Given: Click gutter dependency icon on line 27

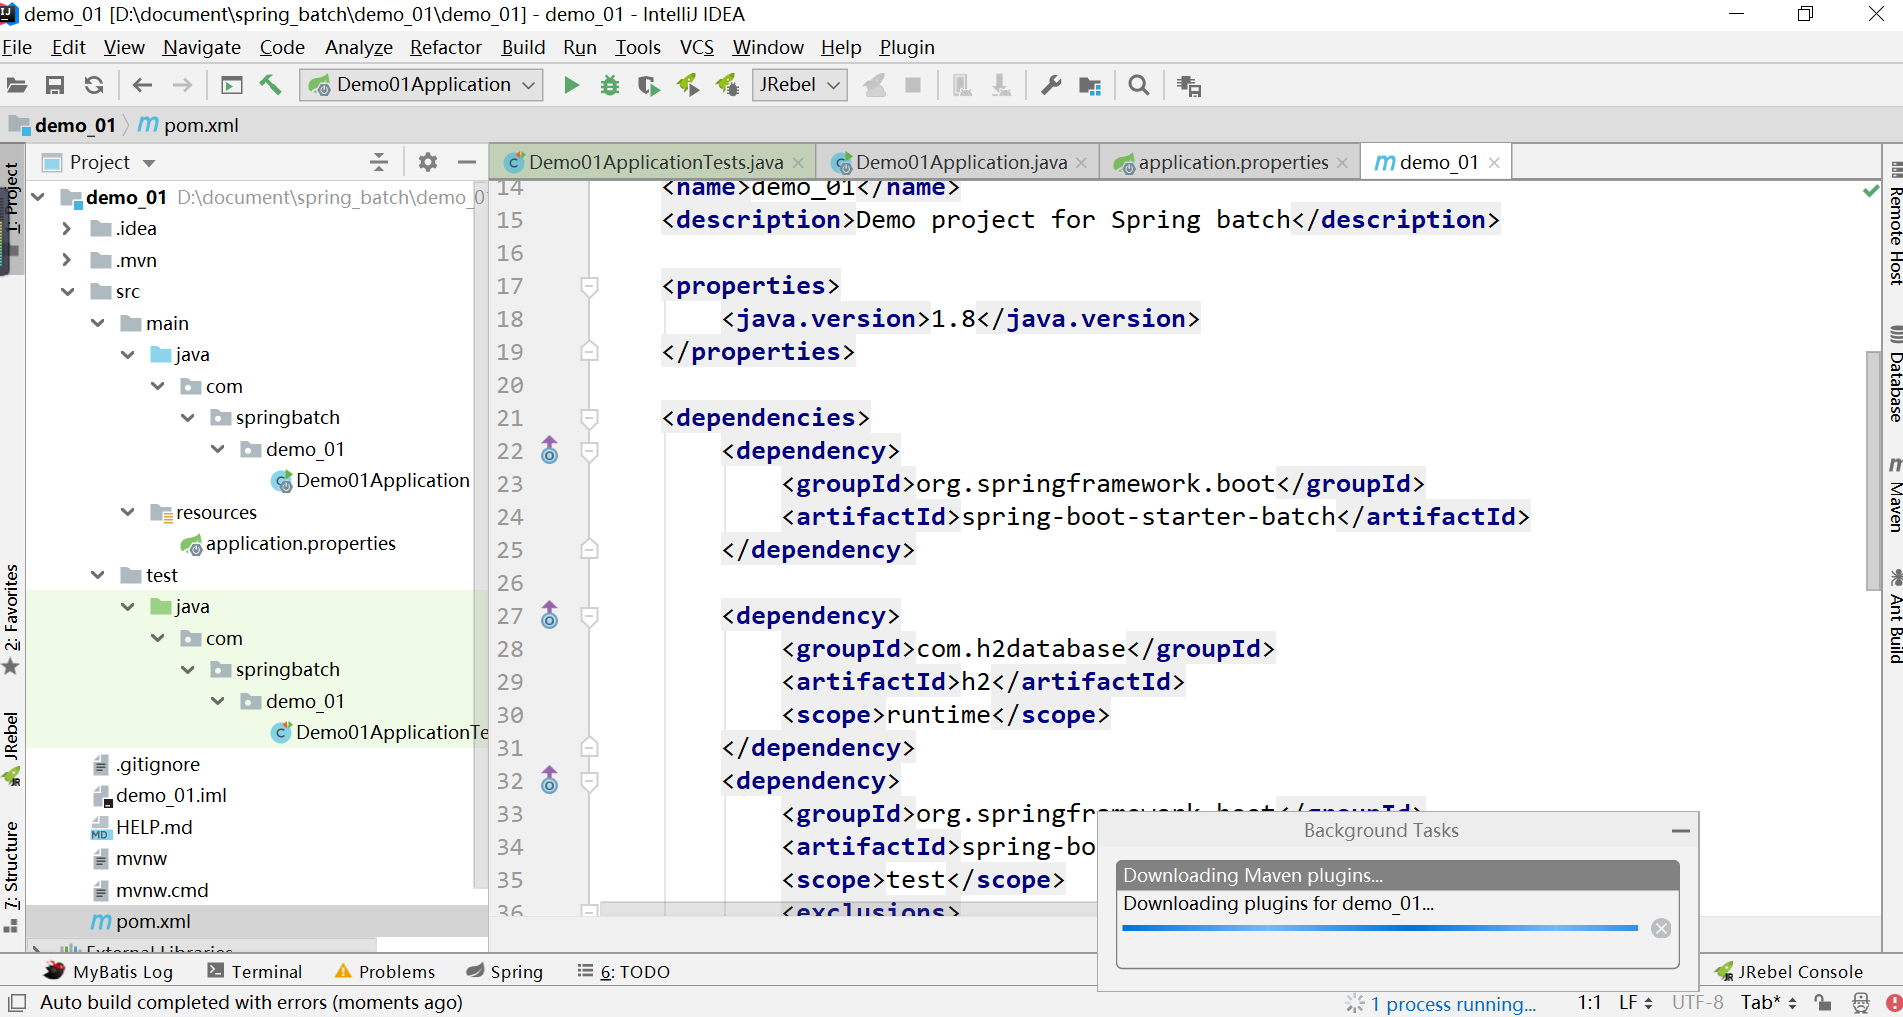Looking at the screenshot, I should [549, 616].
